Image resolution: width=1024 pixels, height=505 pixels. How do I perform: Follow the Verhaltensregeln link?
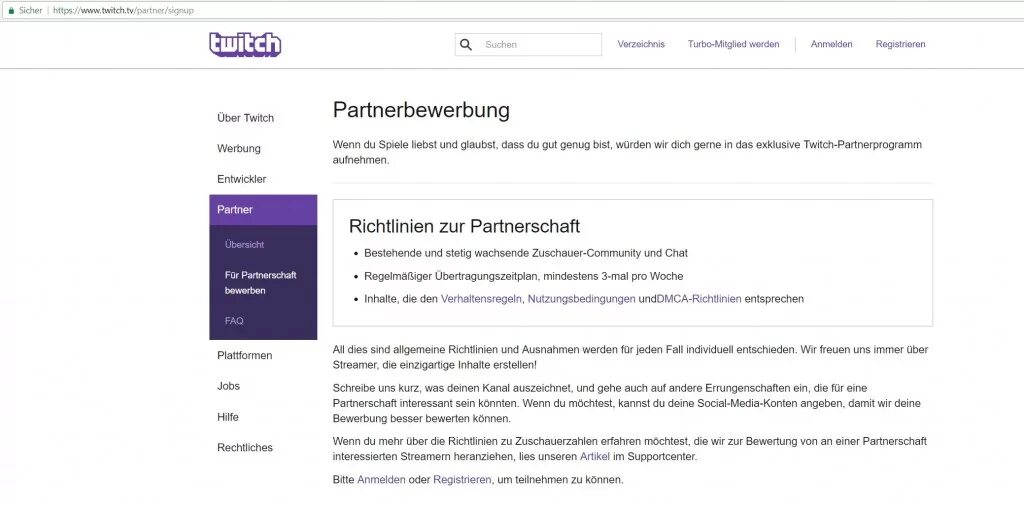[481, 299]
